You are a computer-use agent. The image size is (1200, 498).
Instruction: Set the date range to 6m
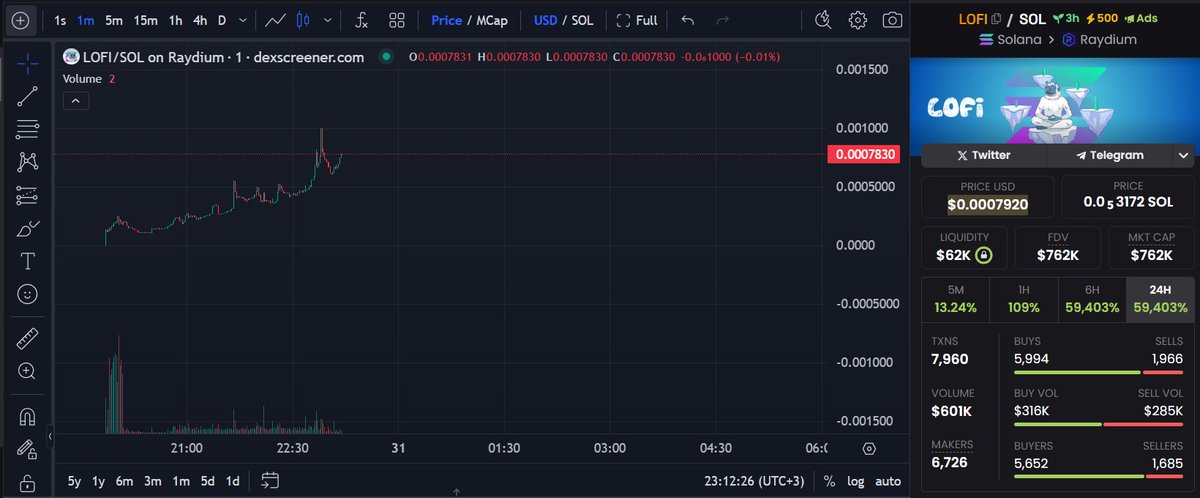click(124, 481)
